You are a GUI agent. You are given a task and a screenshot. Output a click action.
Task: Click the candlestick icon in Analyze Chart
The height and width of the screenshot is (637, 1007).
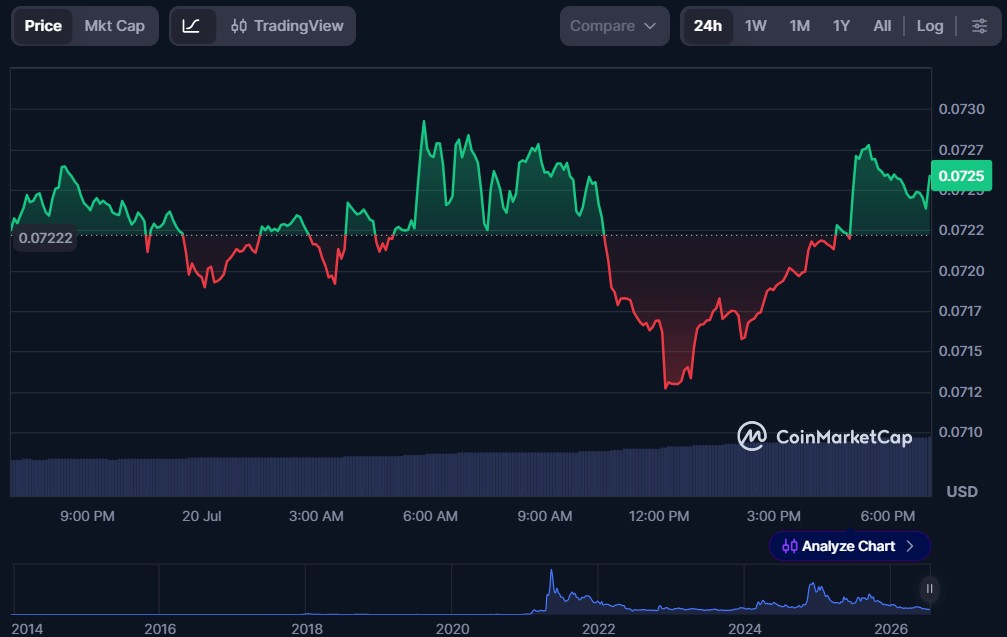(790, 546)
